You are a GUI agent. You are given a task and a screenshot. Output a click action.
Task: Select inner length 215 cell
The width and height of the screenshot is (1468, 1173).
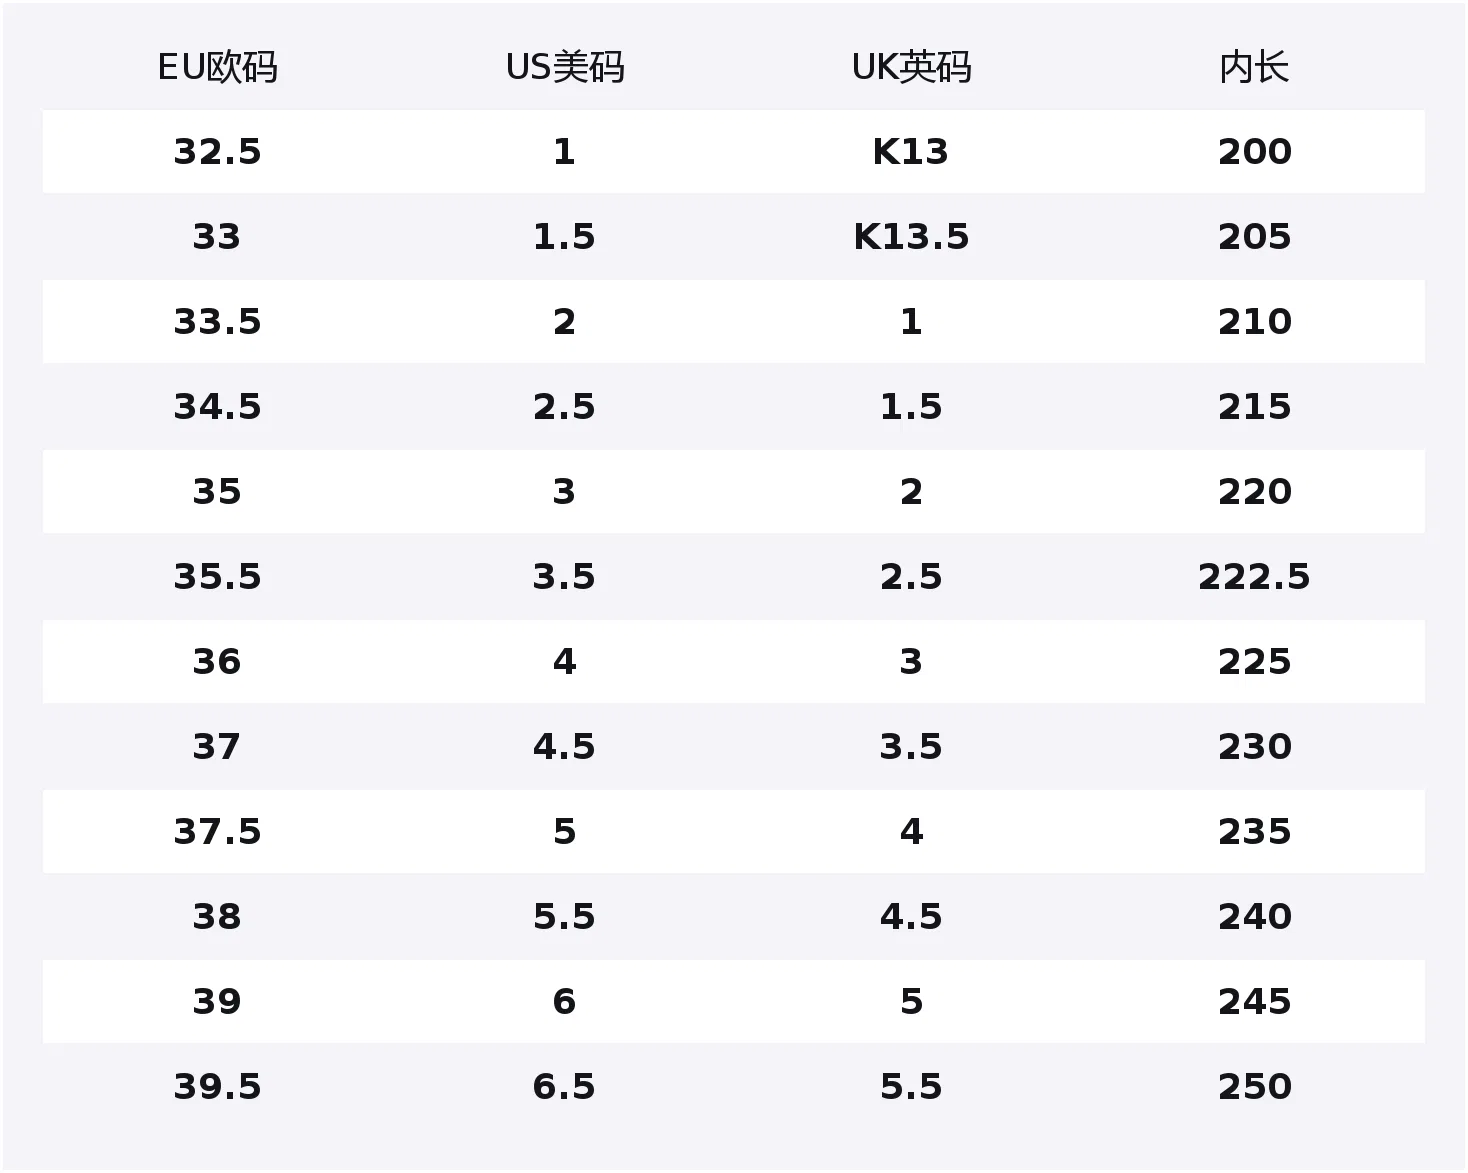point(1254,407)
